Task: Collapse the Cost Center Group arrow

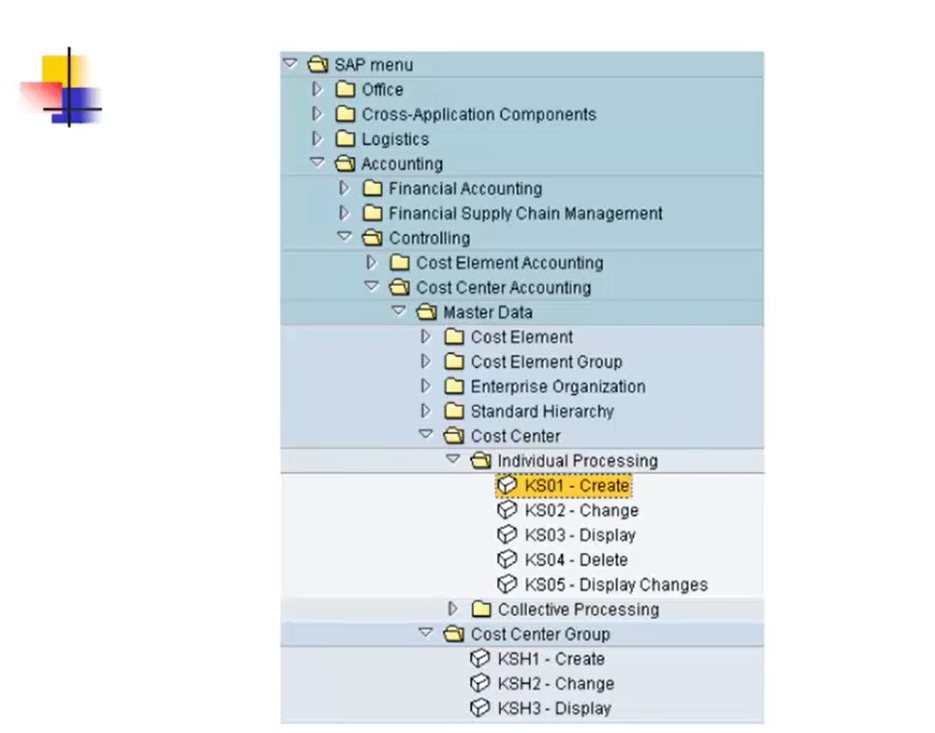Action: 426,633
